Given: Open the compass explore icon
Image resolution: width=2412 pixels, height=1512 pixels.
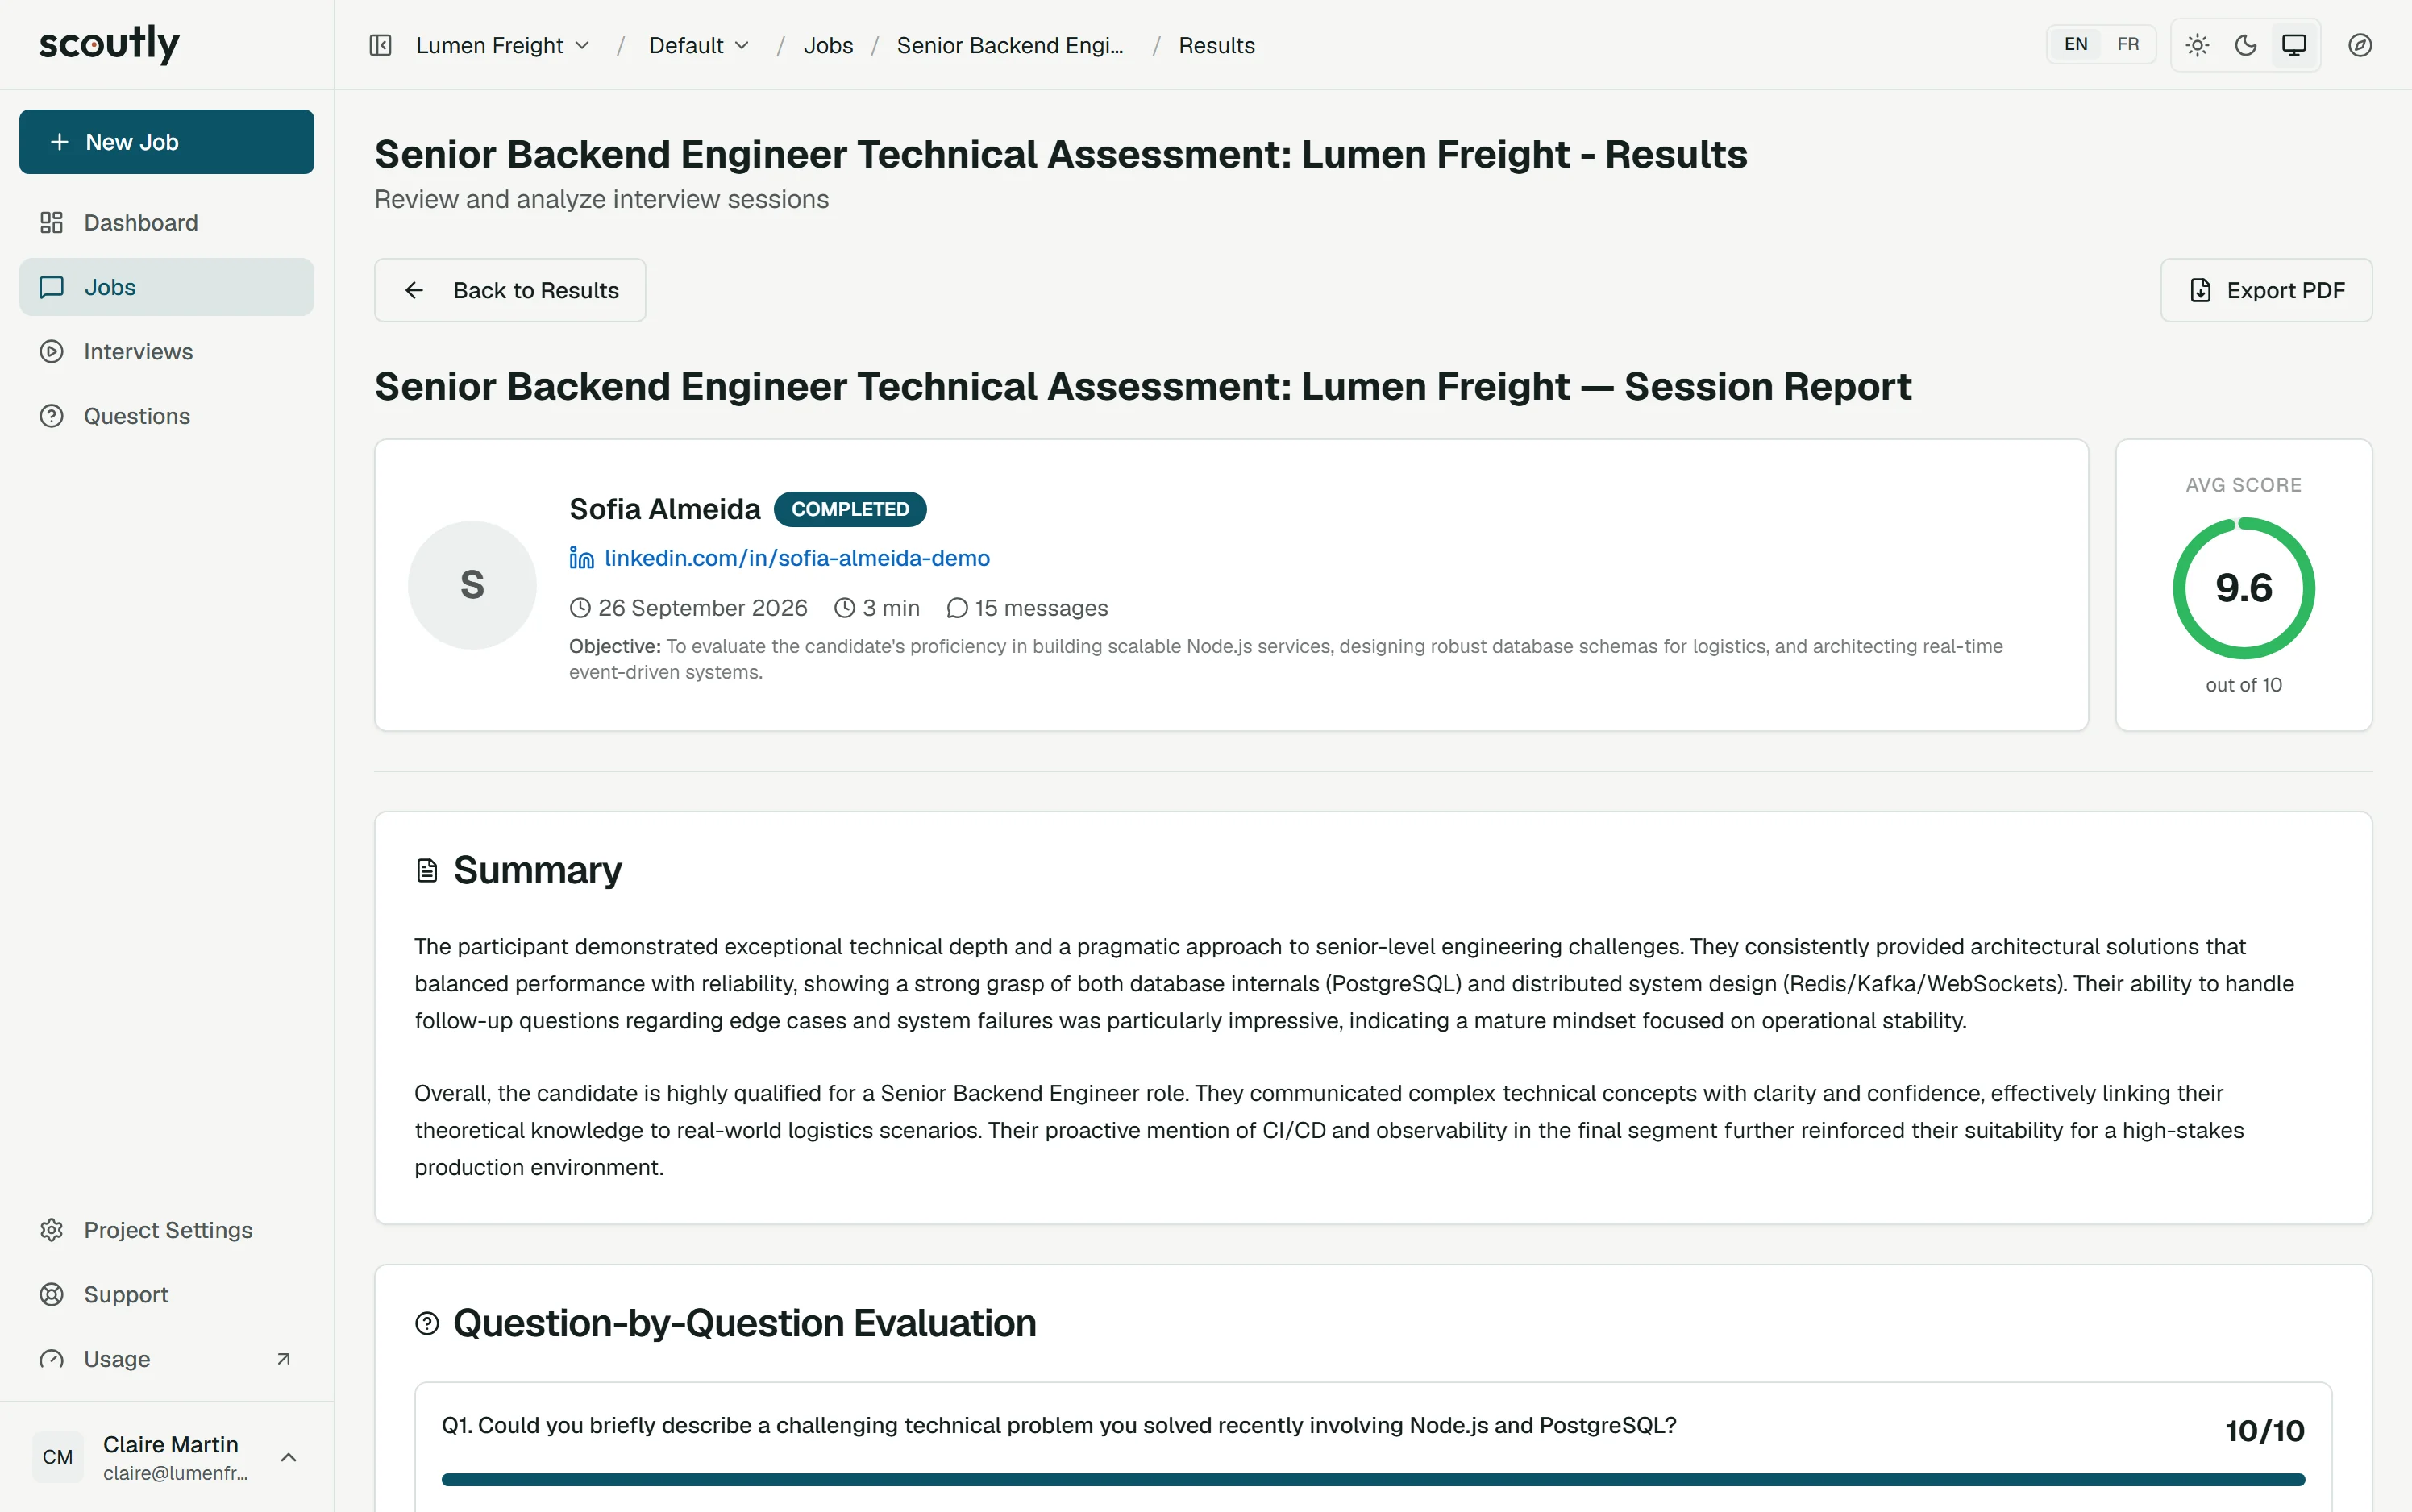Looking at the screenshot, I should click(2360, 45).
